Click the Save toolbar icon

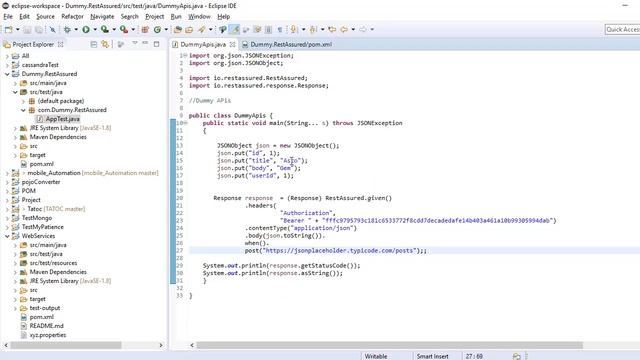coord(27,29)
